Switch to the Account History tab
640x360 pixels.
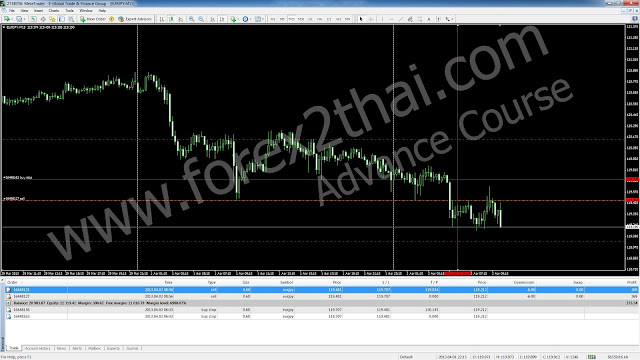pyautogui.click(x=38, y=348)
